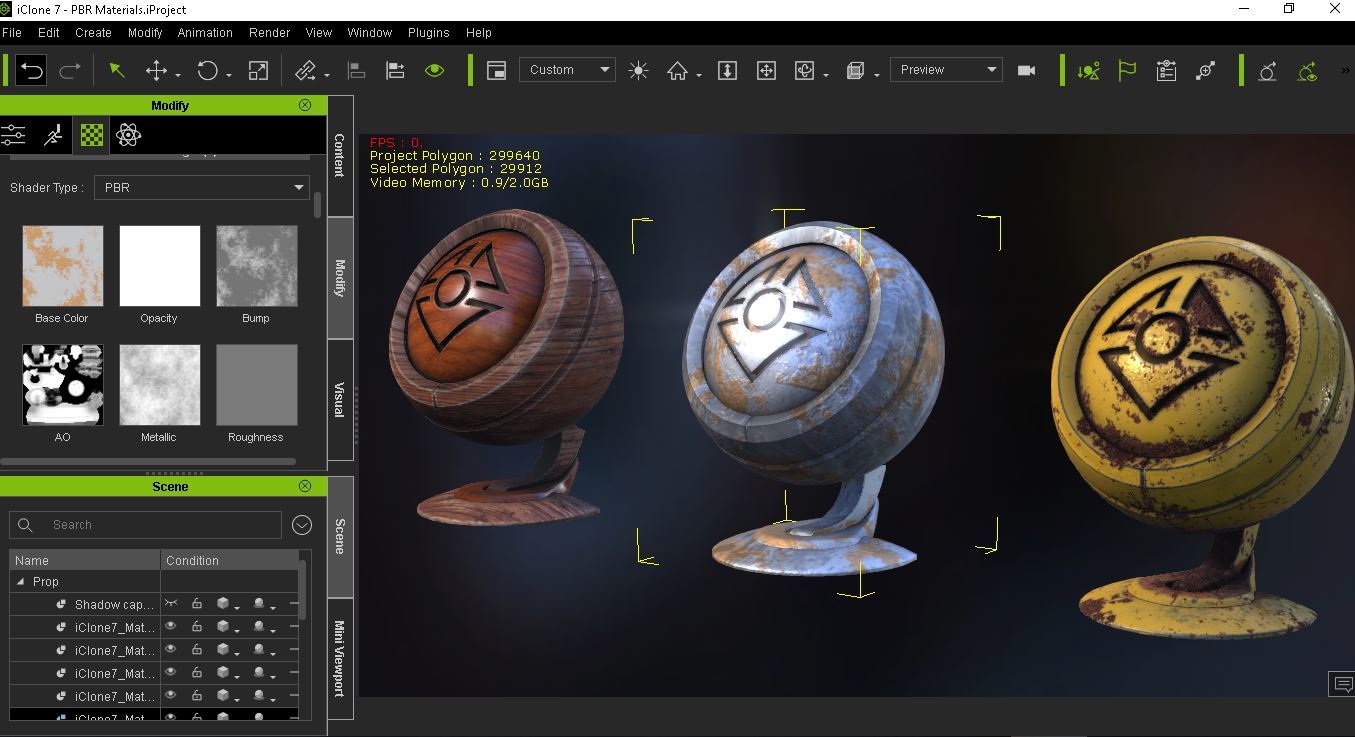Click the Redo arrow in toolbar
Viewport: 1355px width, 737px height.
pyautogui.click(x=70, y=70)
